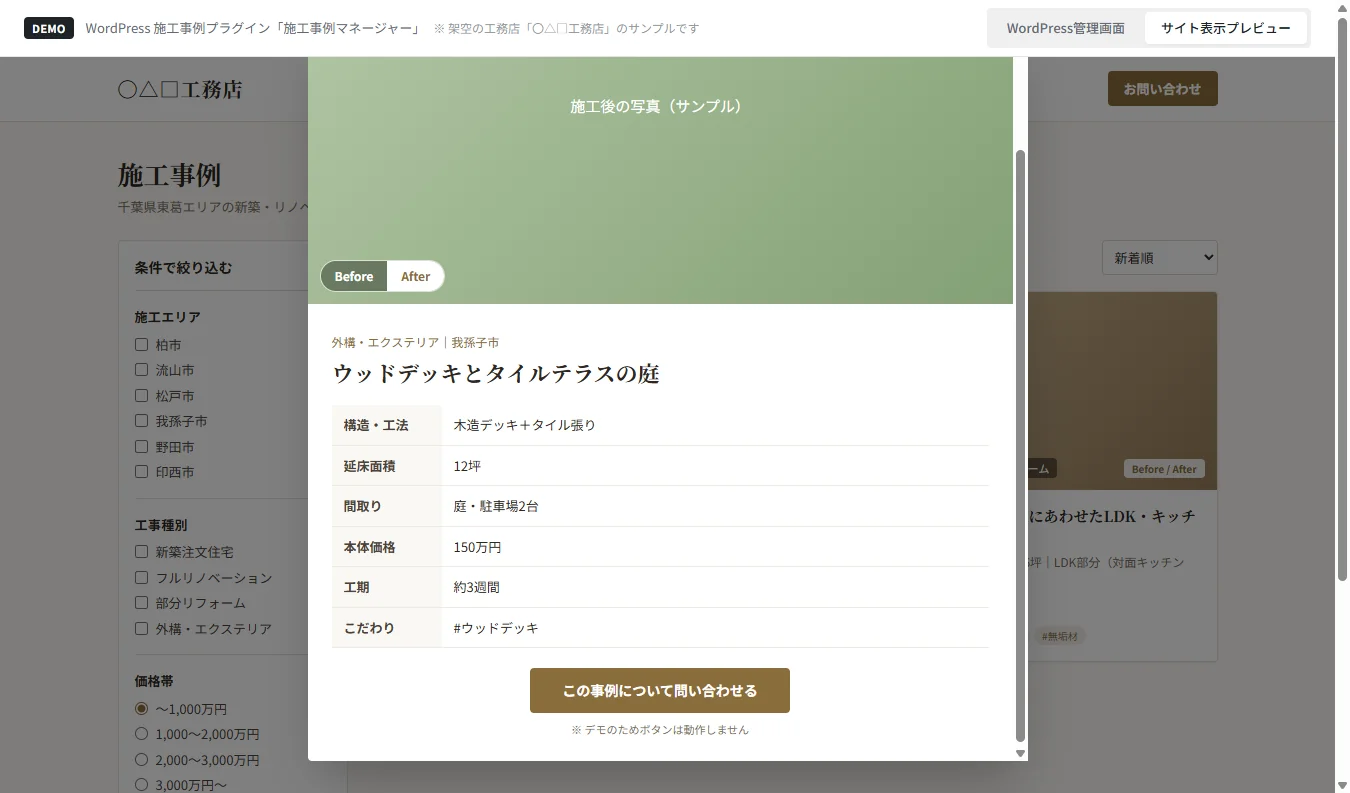Viewport: 1350px width, 793px height.
Task: Show the Before photo
Action: 354,276
